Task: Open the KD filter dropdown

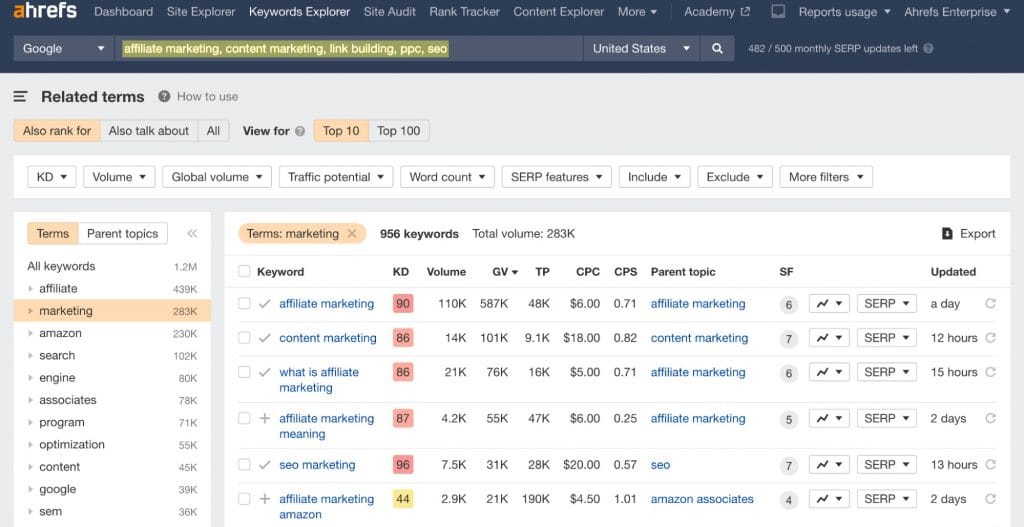Action: click(x=51, y=177)
